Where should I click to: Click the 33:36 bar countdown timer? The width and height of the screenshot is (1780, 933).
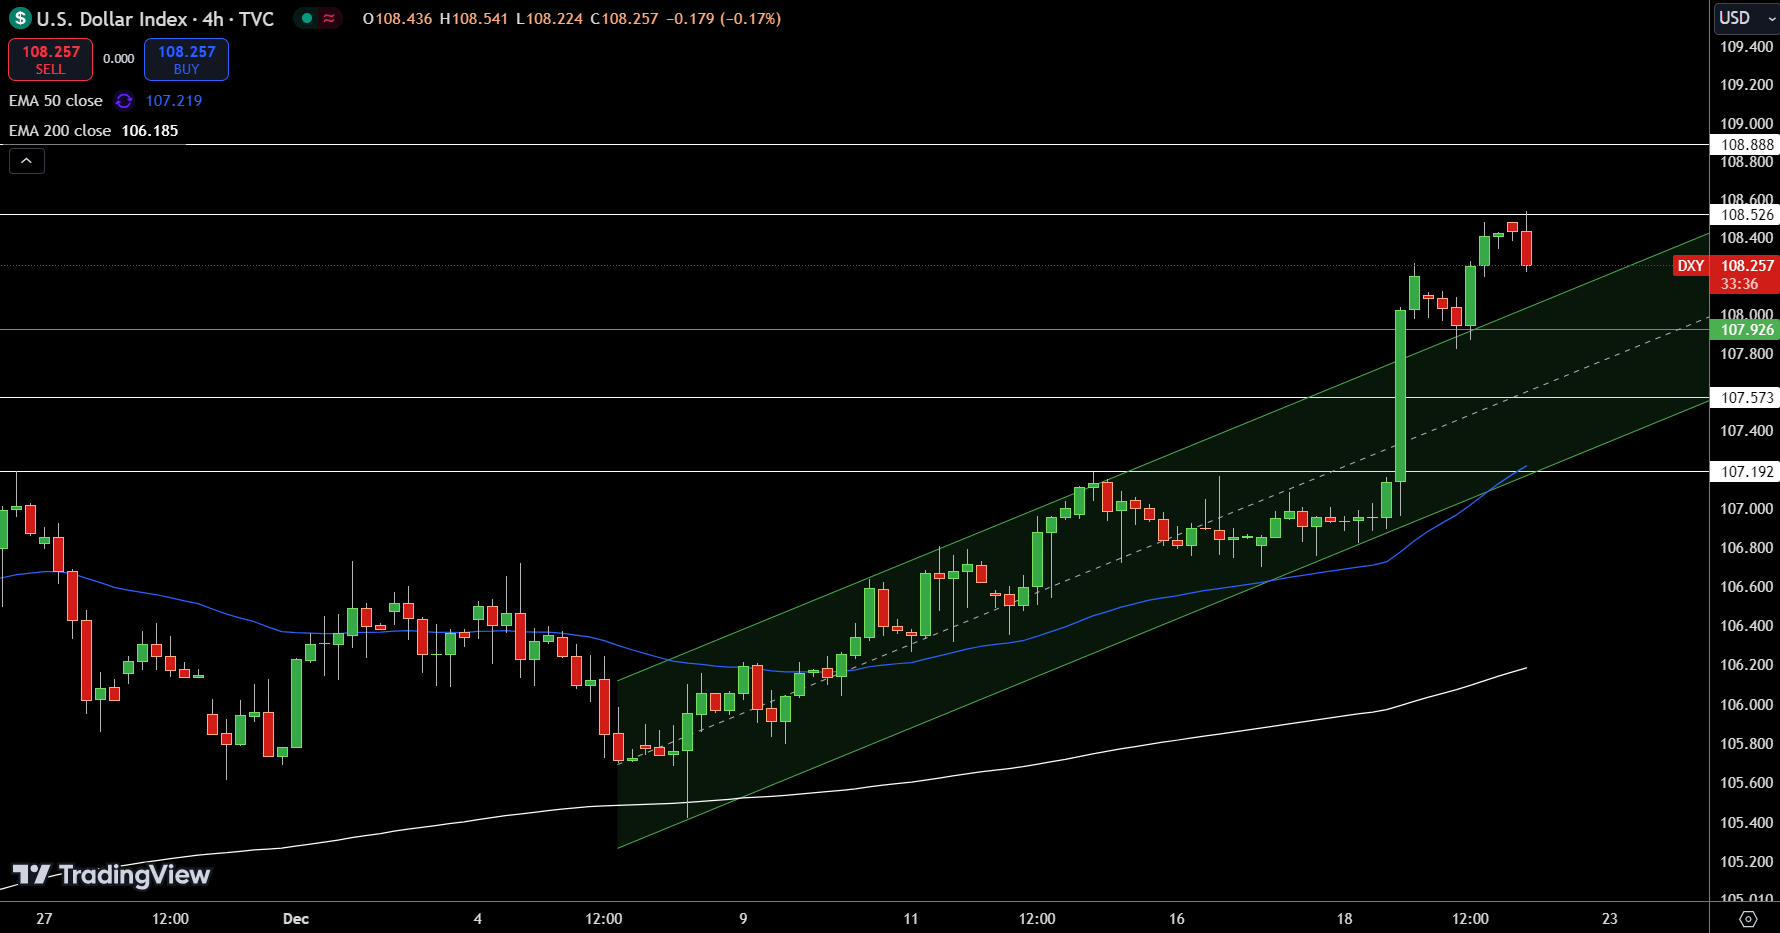coord(1740,284)
